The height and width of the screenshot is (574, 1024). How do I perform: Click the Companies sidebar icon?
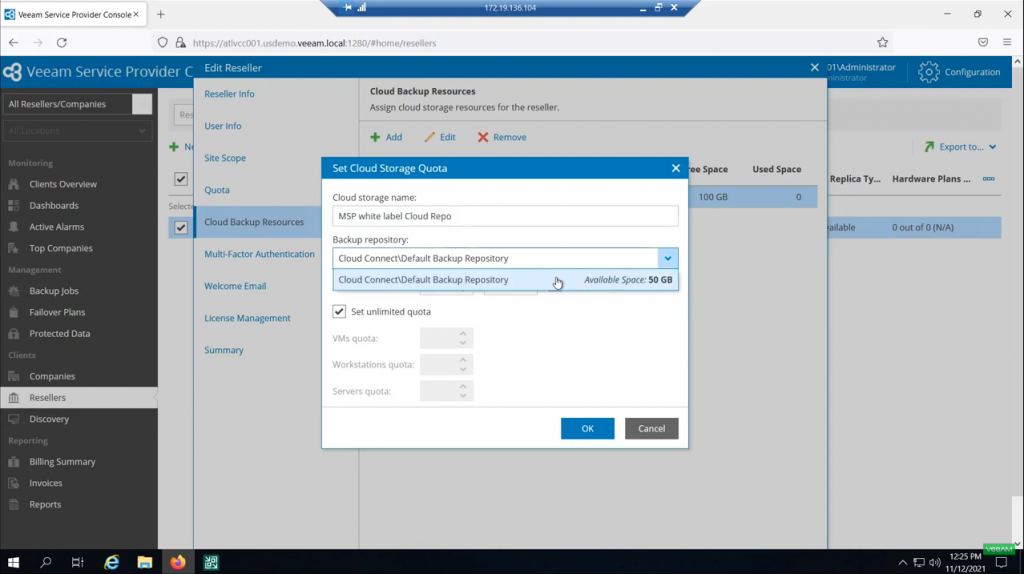pos(14,376)
